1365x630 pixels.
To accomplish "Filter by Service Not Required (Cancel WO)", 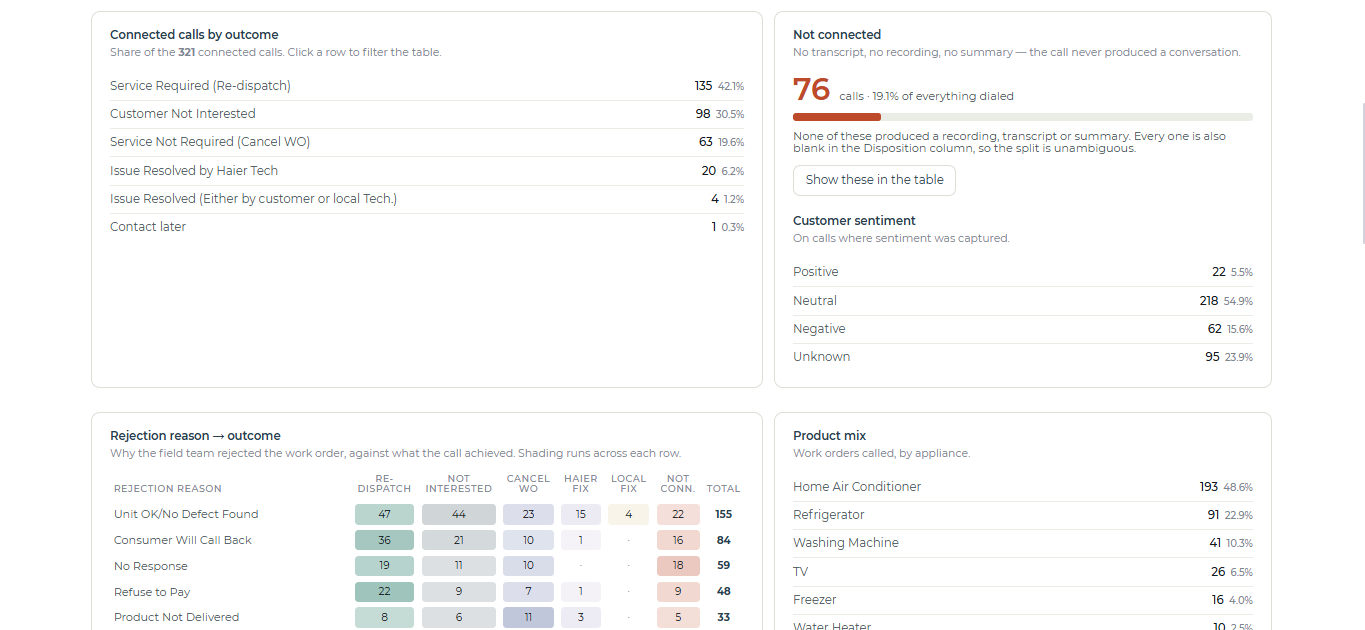I will [427, 142].
